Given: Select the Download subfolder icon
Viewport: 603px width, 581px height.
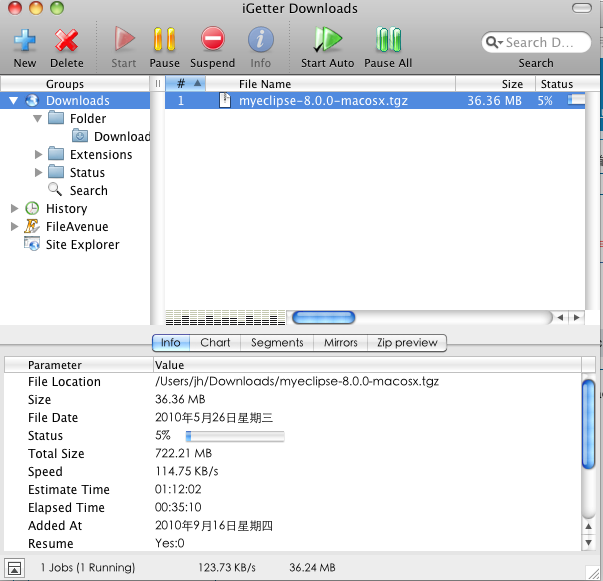Looking at the screenshot, I should 80,136.
